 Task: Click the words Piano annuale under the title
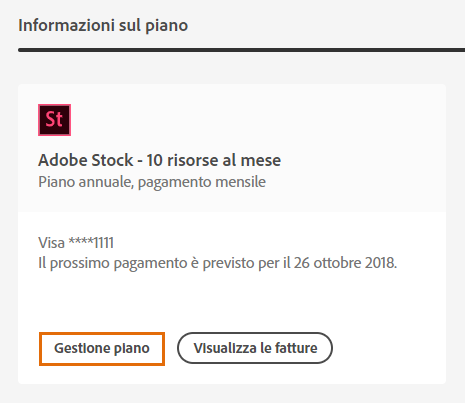tap(85, 182)
